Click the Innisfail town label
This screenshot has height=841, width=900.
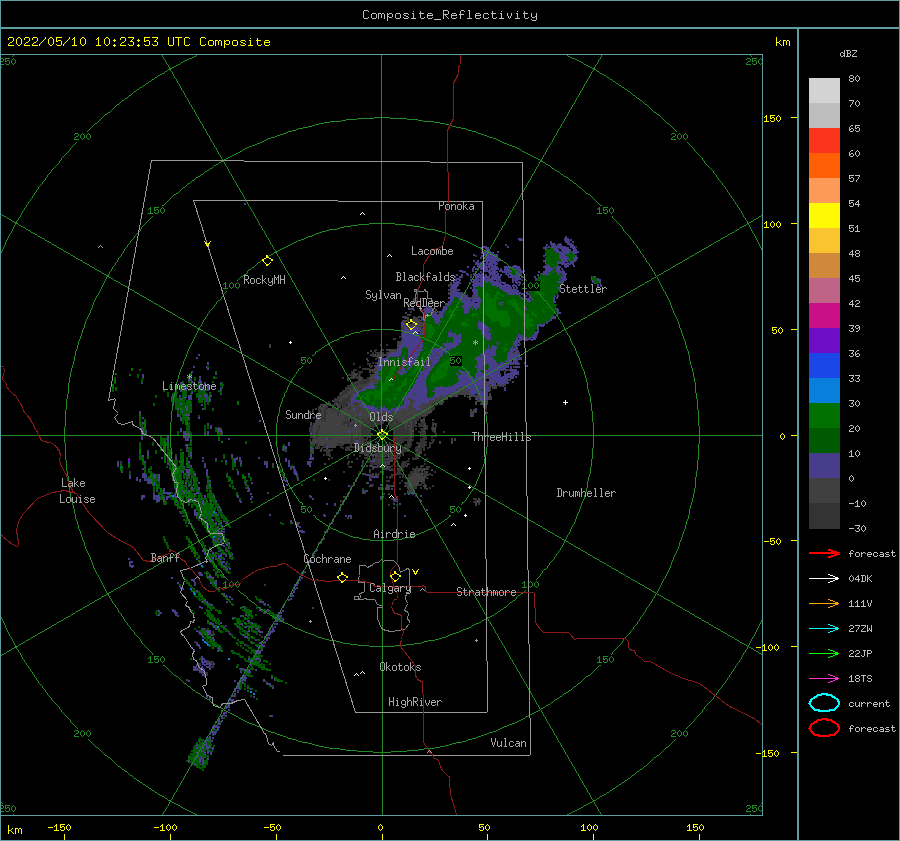404,362
